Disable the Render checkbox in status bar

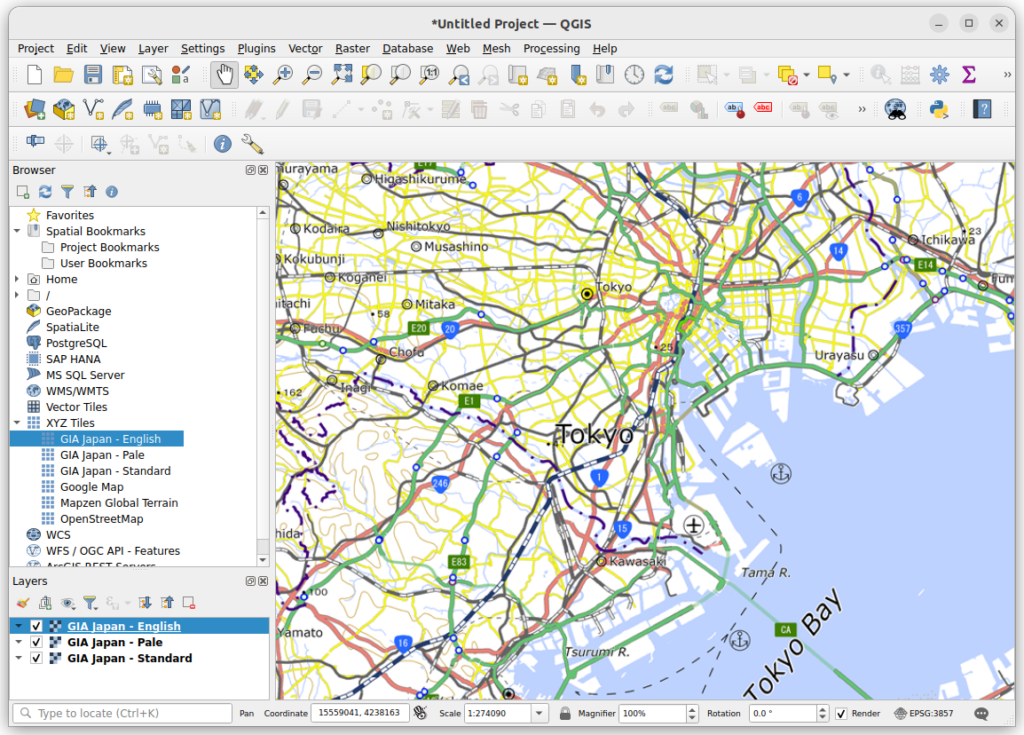841,714
